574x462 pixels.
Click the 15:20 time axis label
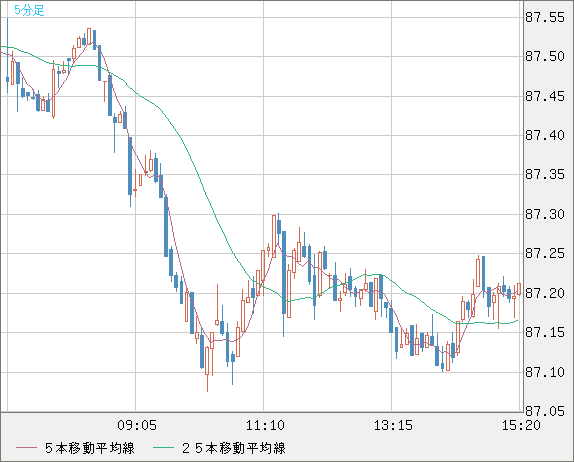point(521,425)
